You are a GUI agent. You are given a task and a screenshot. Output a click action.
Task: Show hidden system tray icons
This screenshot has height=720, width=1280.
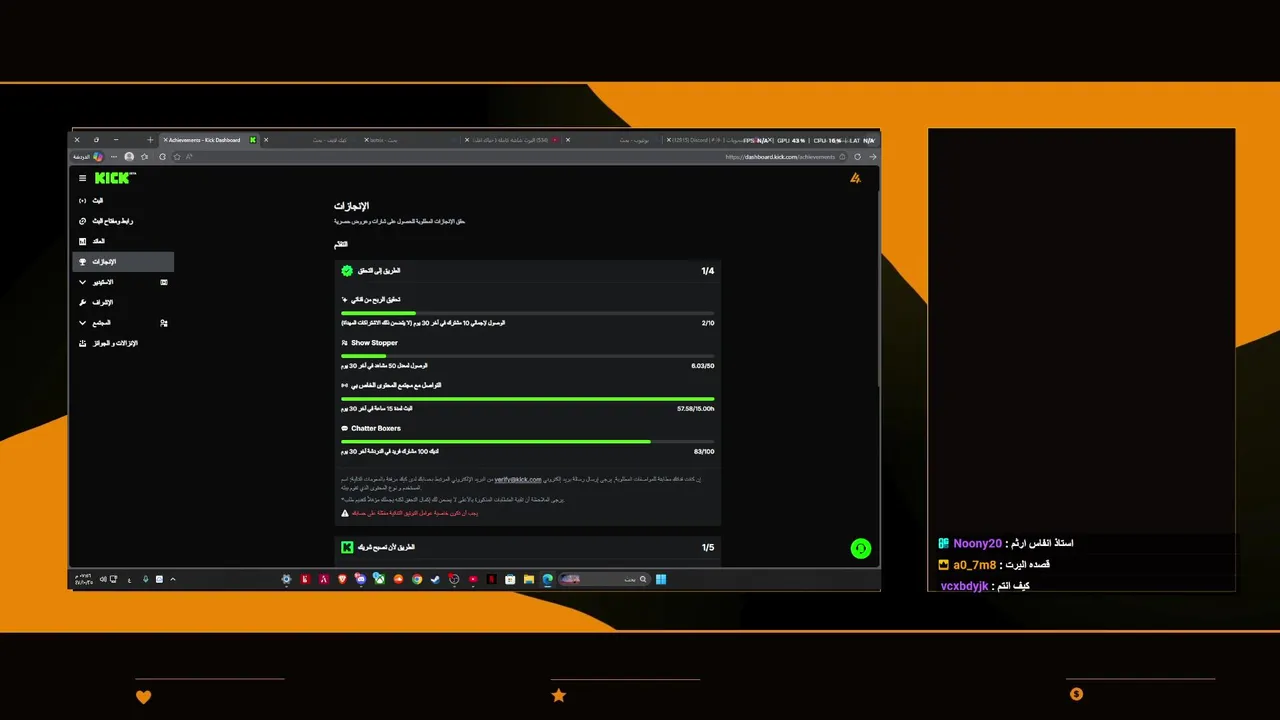click(x=173, y=579)
